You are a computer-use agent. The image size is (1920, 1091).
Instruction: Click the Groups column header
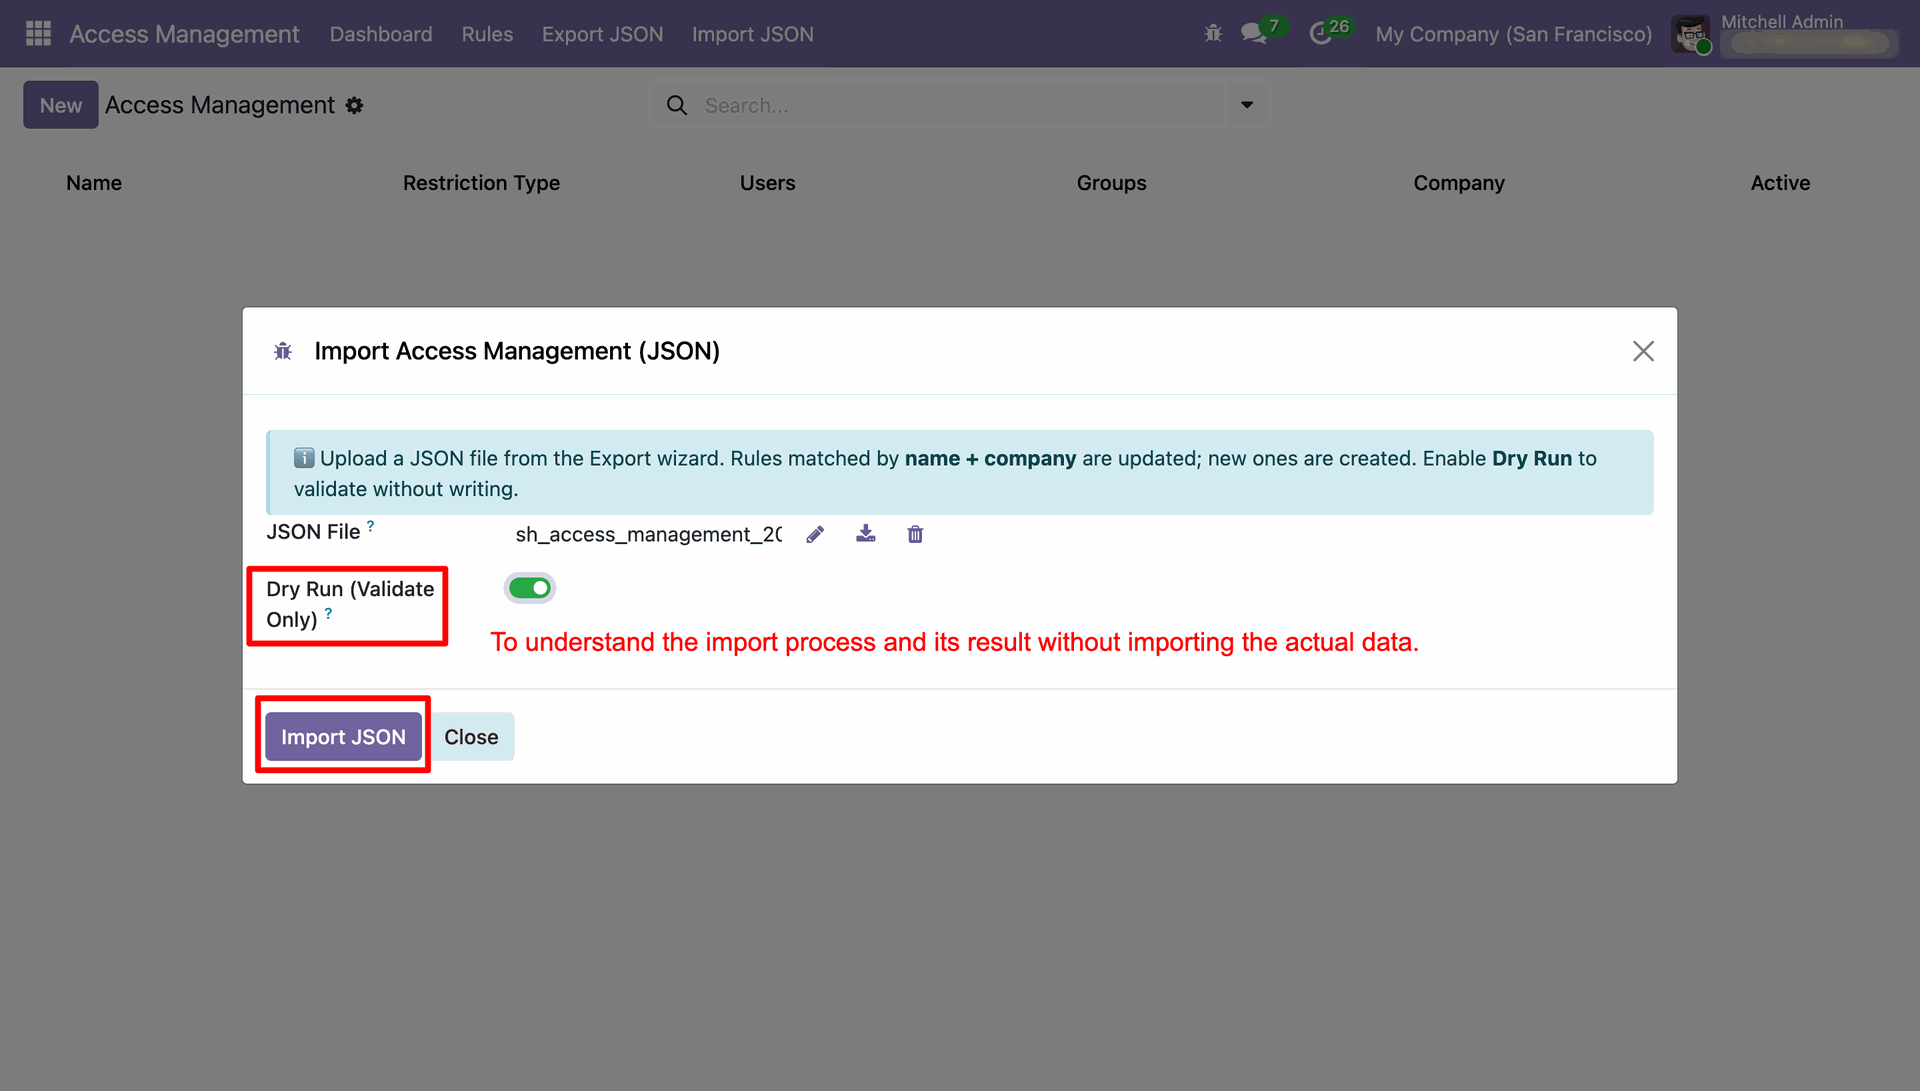1111,183
